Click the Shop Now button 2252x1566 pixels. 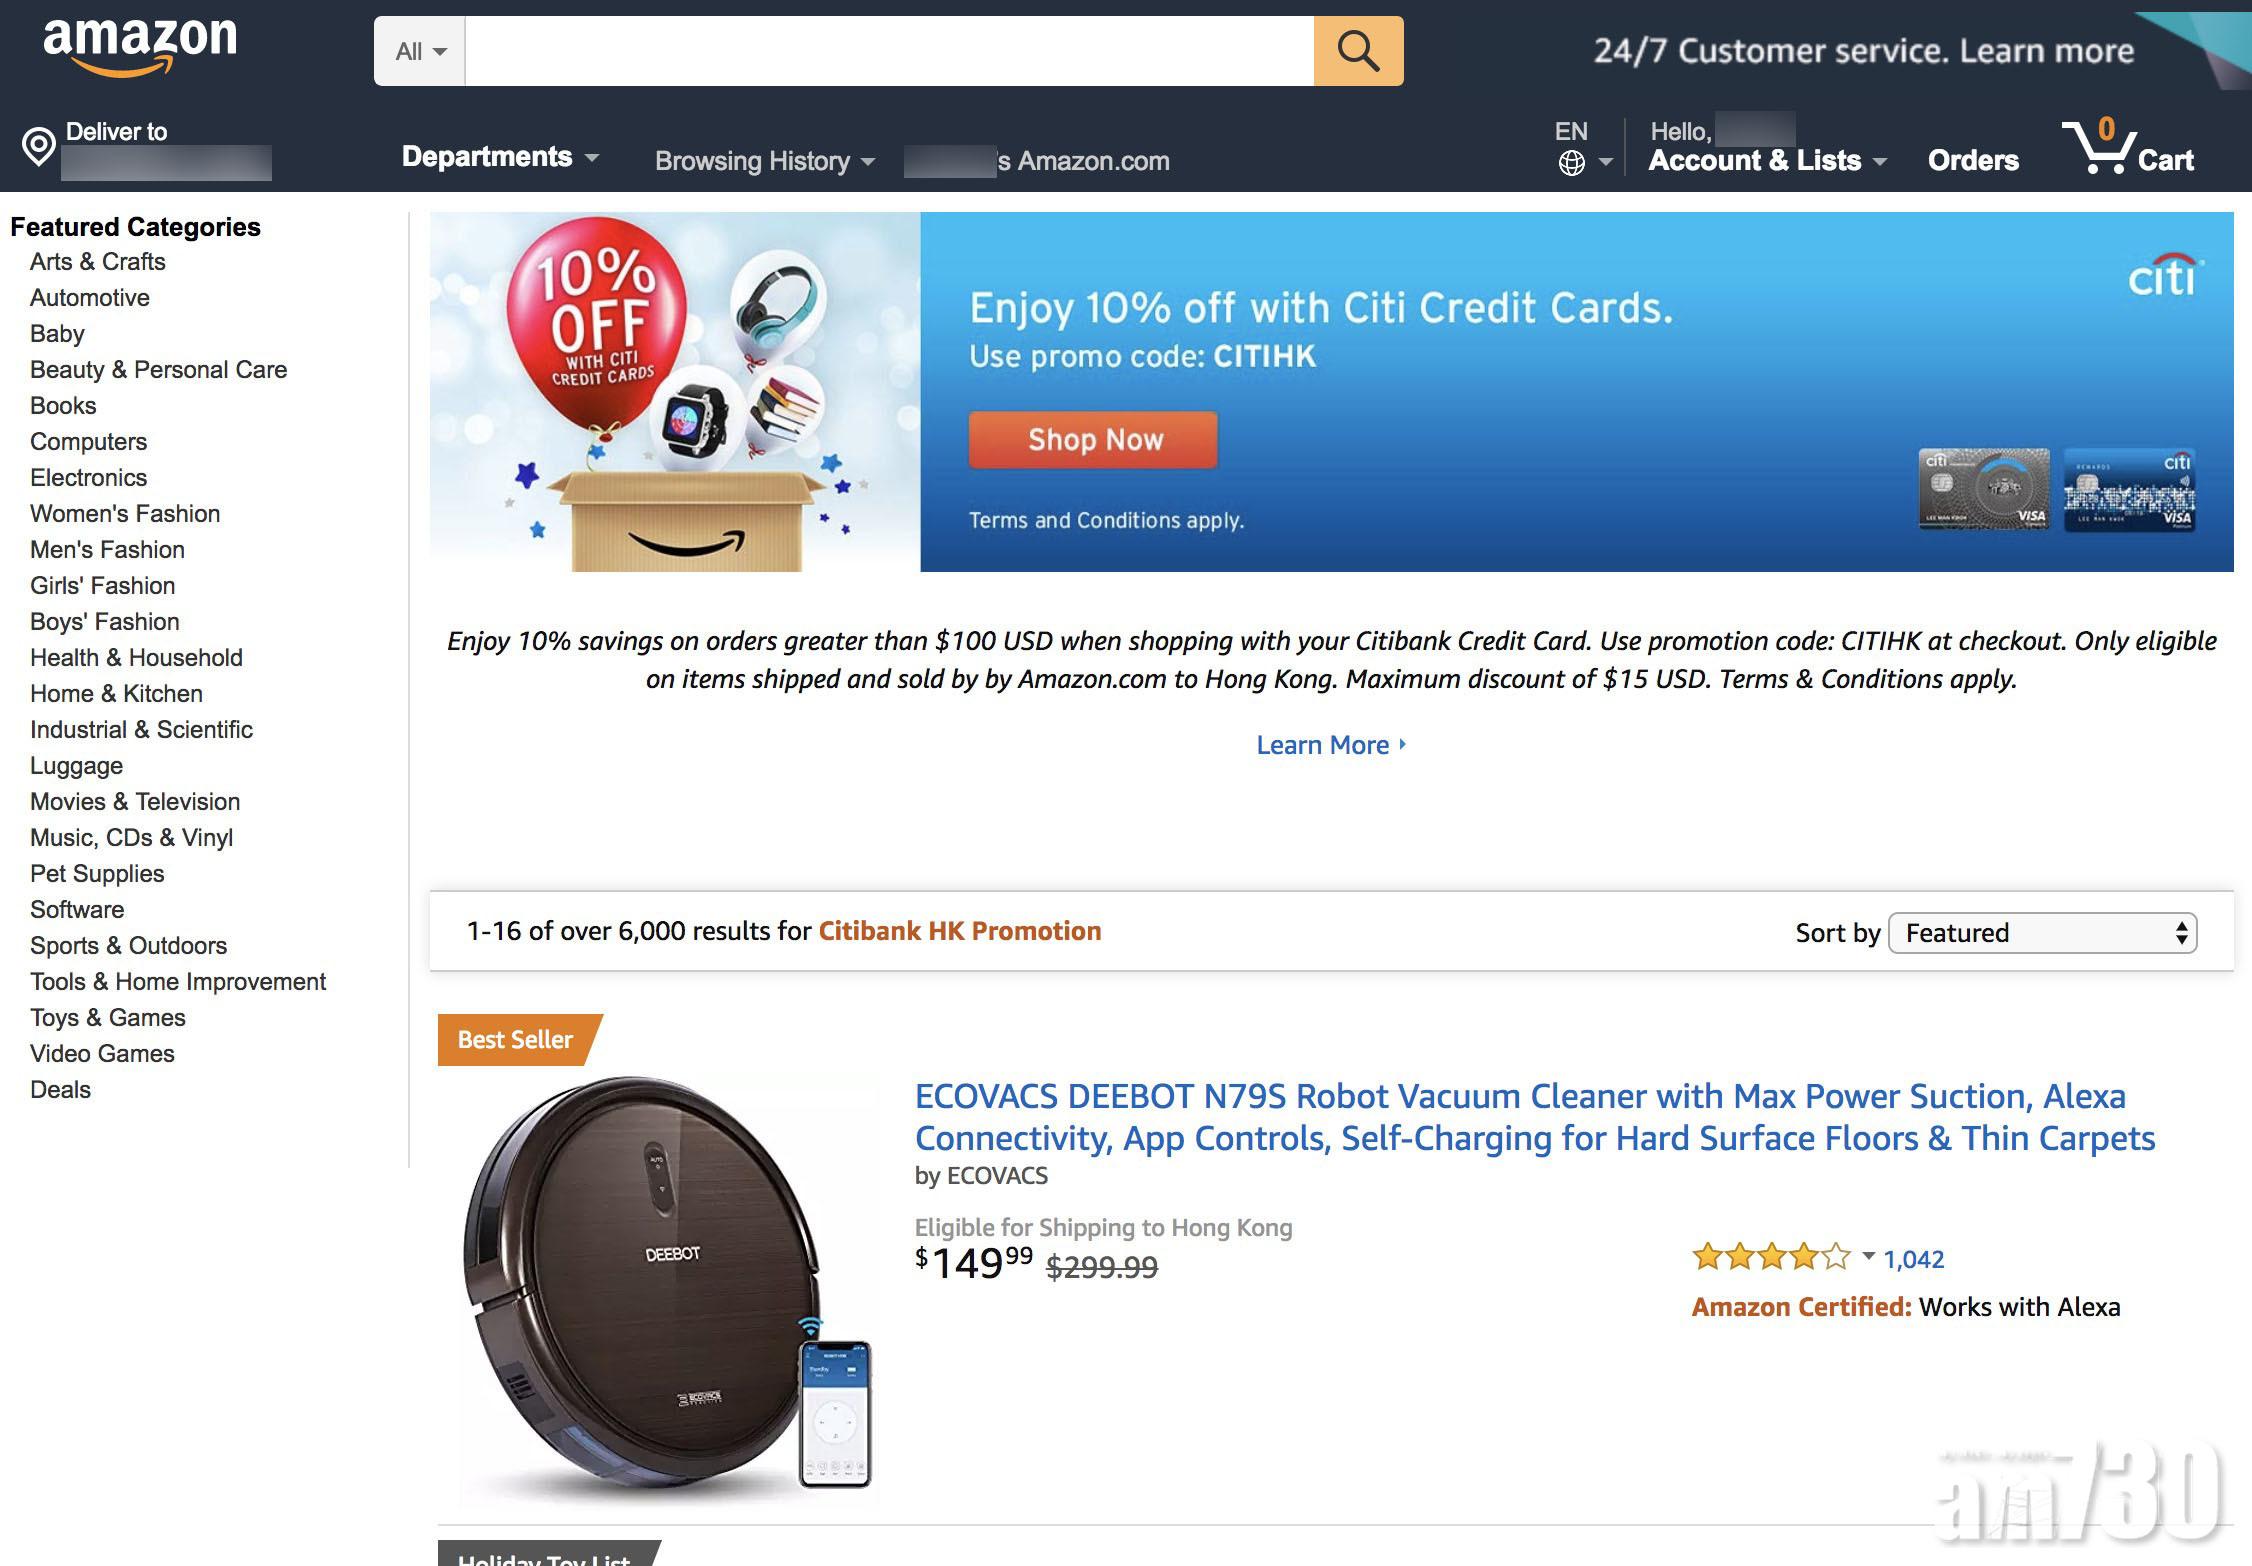(1092, 440)
